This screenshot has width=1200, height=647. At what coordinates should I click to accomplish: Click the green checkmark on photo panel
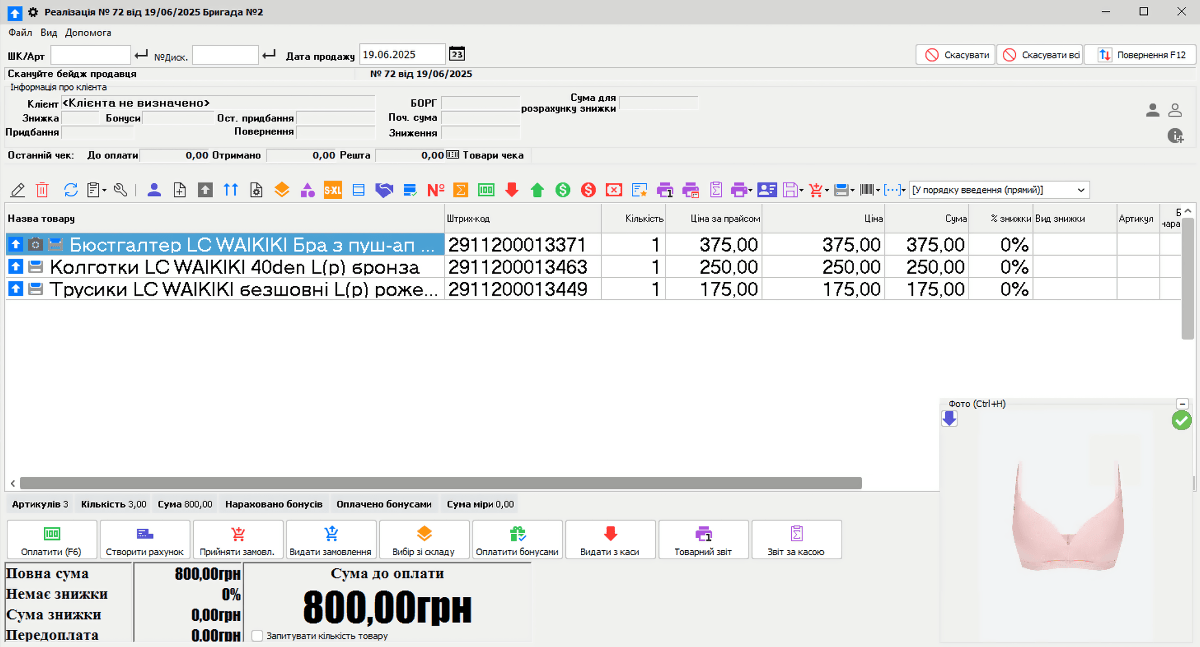[1181, 420]
